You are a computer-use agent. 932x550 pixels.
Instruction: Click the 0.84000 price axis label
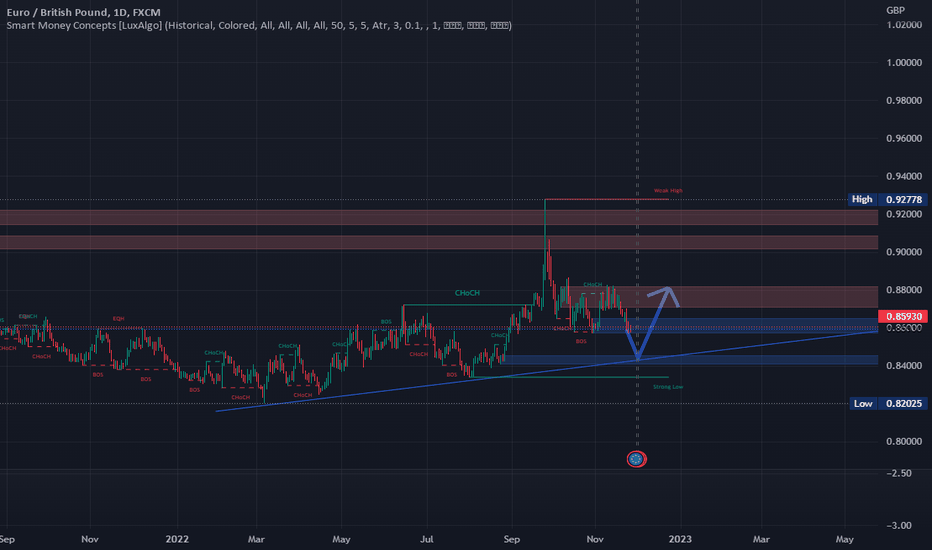(903, 366)
